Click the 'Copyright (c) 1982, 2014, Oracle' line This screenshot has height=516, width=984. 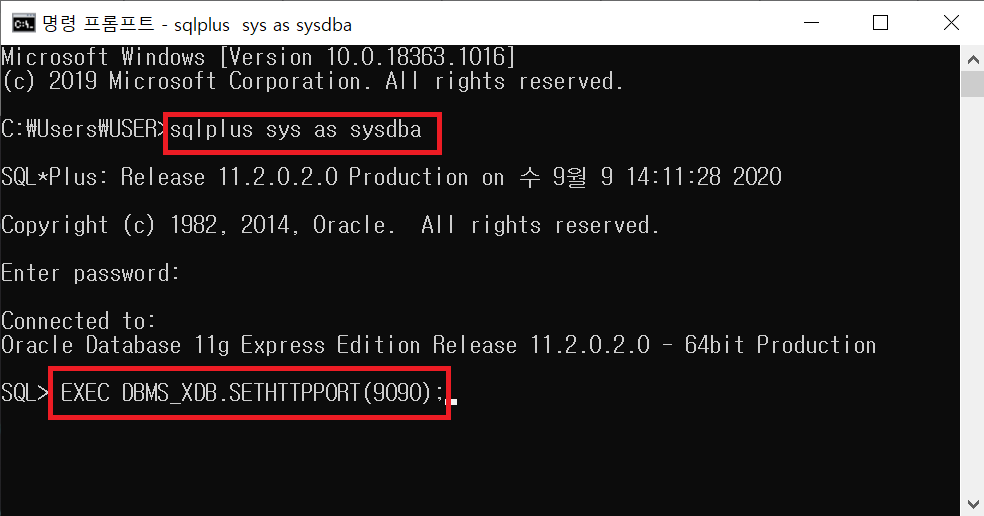coord(330,225)
